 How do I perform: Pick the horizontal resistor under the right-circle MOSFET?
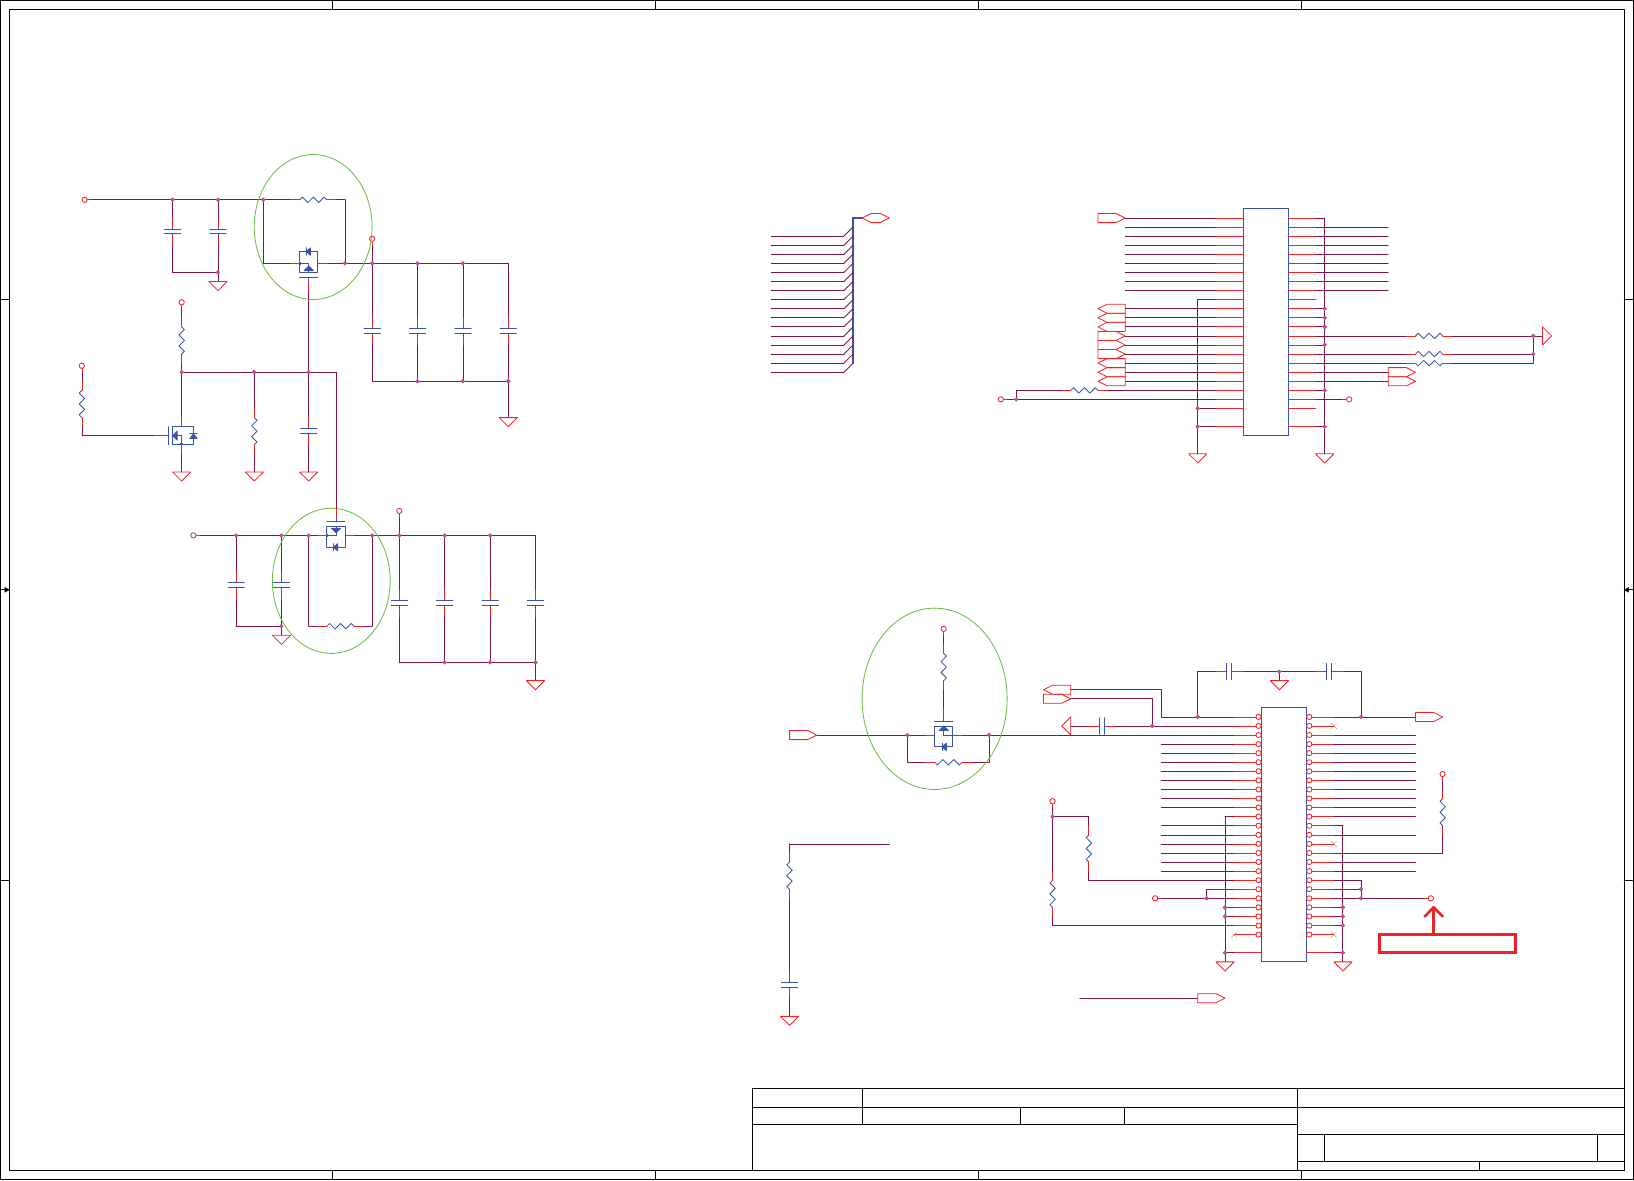pyautogui.click(x=948, y=763)
